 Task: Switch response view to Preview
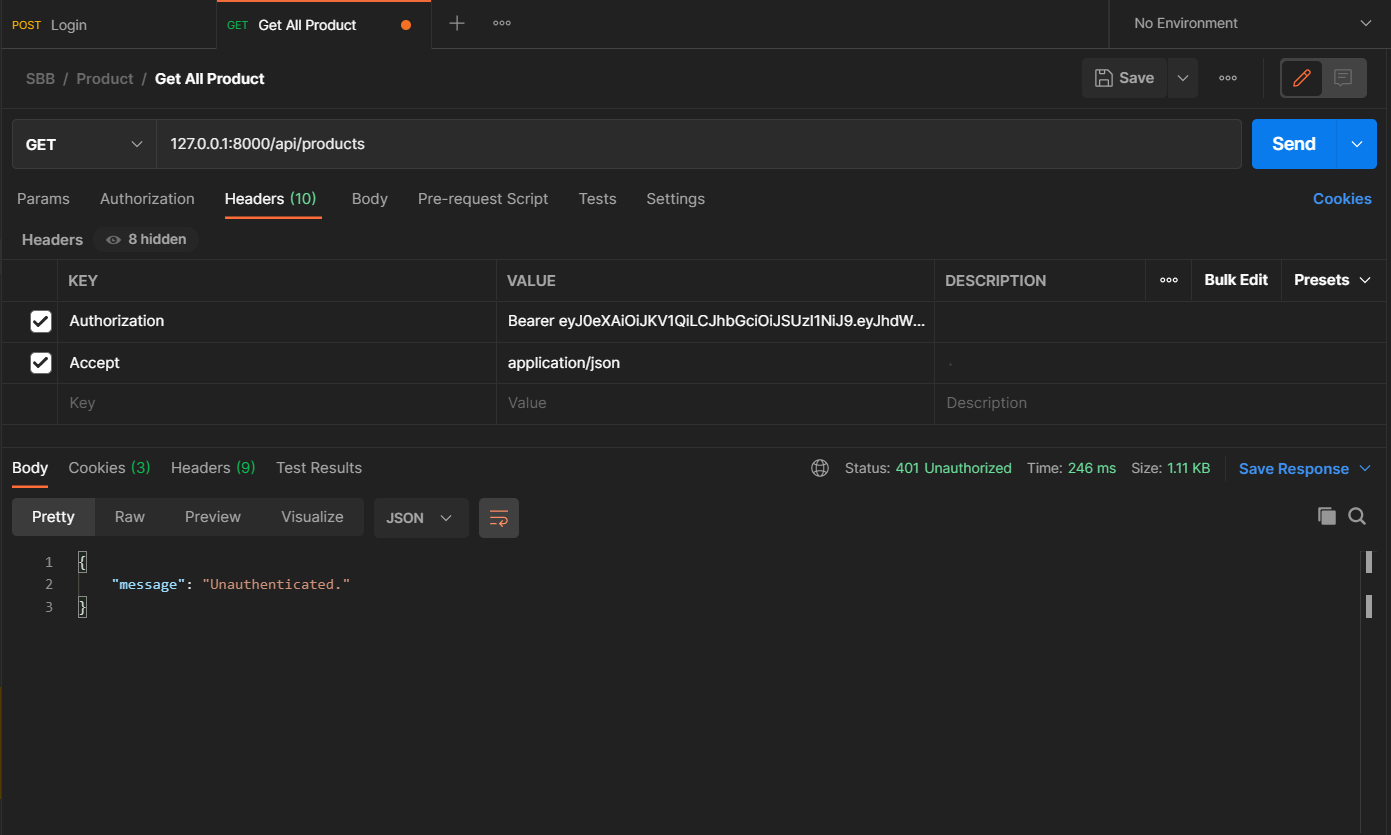(x=213, y=517)
